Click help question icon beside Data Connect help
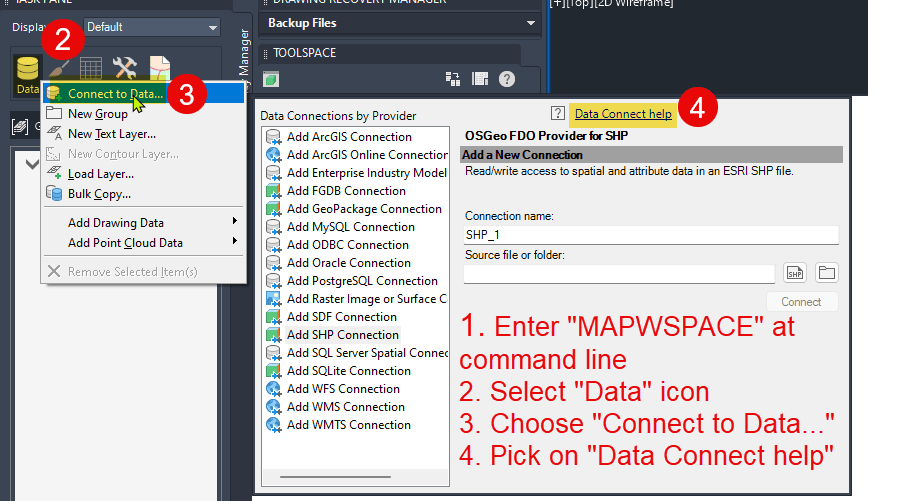Image resolution: width=899 pixels, height=501 pixels. [x=558, y=113]
